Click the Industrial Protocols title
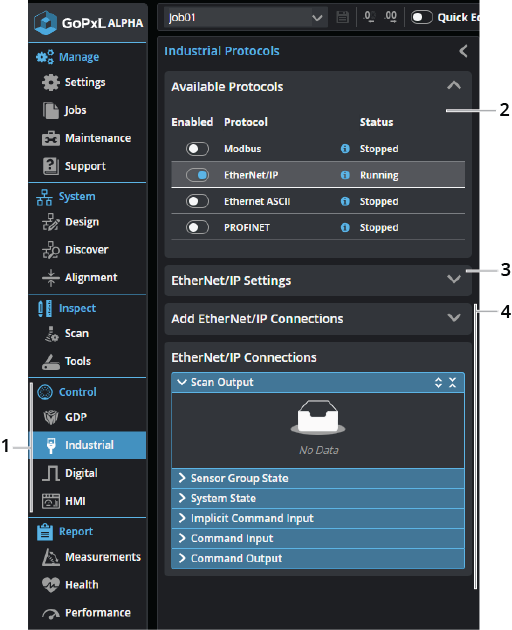 pyautogui.click(x=222, y=51)
